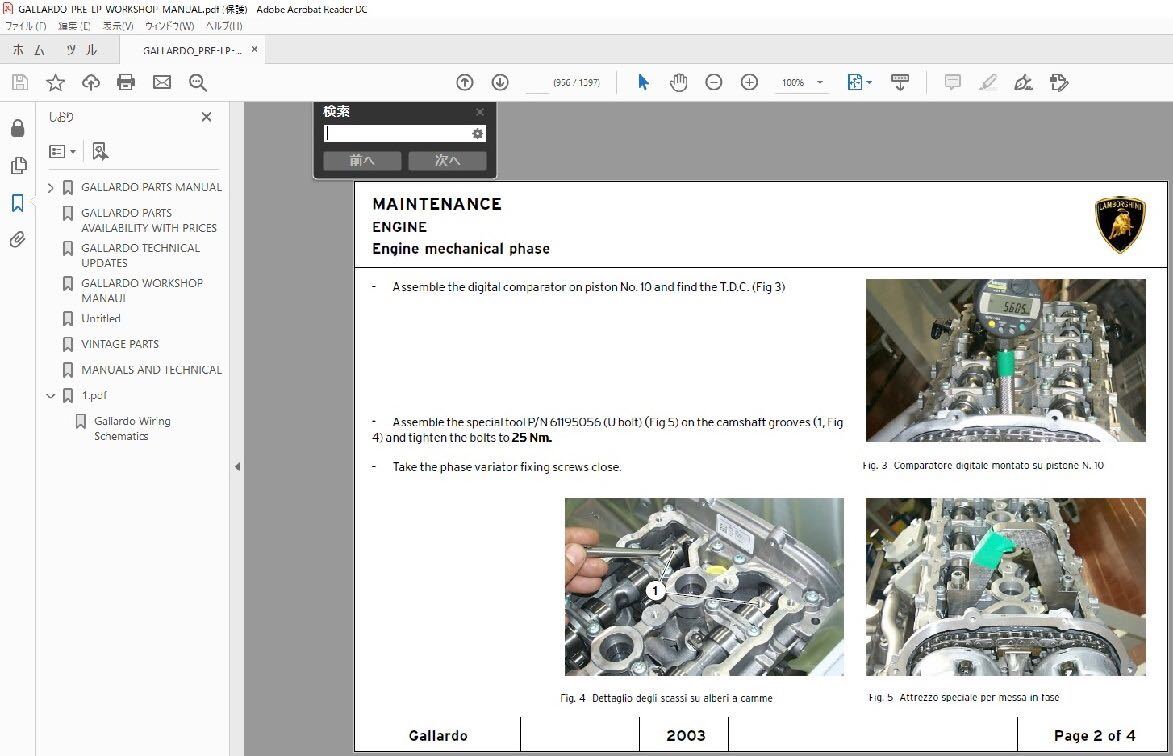
Task: Open the page display mode tool
Action: pos(900,82)
